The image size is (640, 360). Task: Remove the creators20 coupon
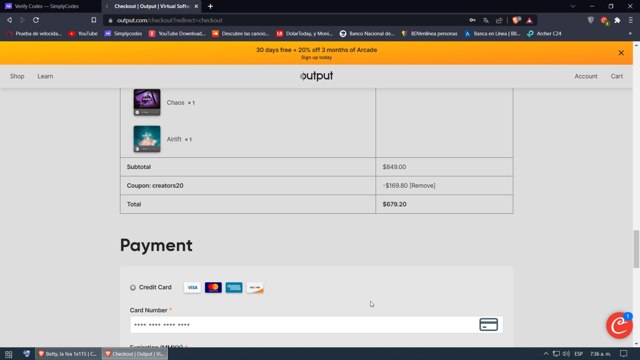click(422, 186)
